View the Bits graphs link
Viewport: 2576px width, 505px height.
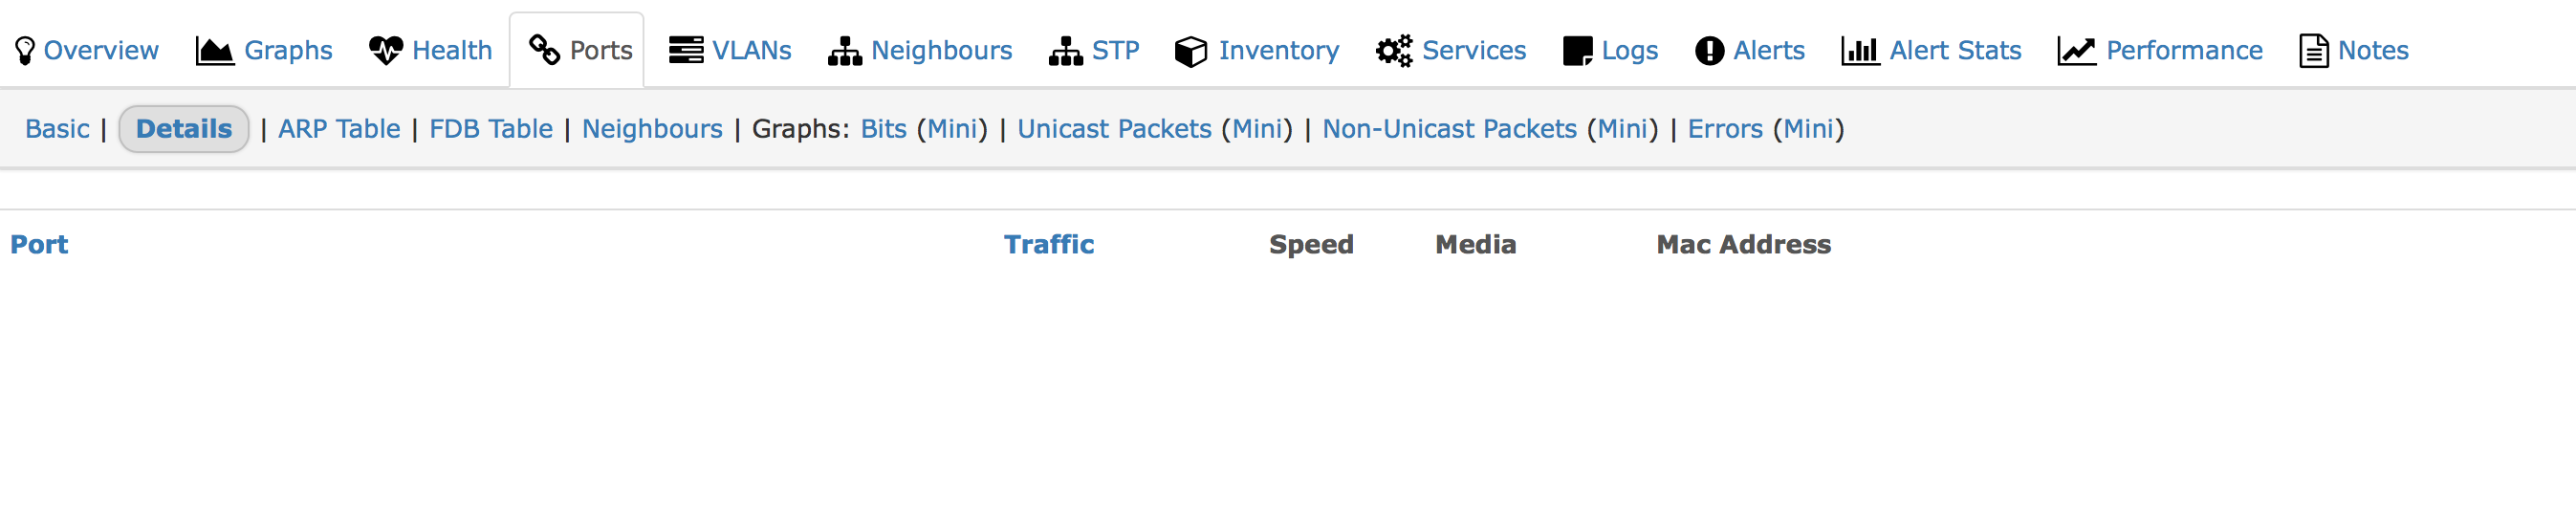[x=884, y=129]
